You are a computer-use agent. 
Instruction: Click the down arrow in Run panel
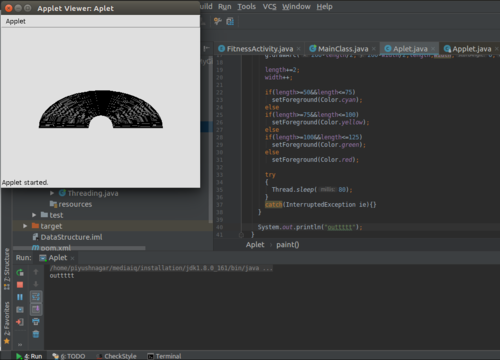(x=36, y=284)
